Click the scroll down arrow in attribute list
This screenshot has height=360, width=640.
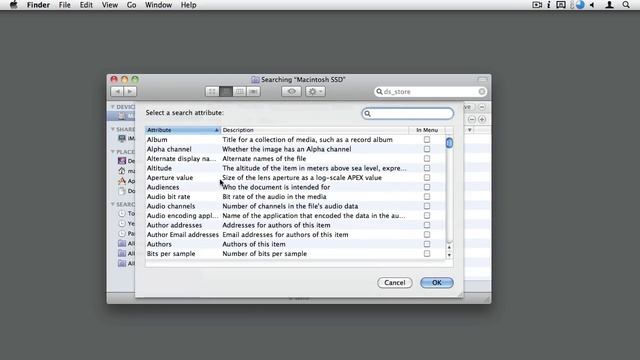click(x=449, y=255)
